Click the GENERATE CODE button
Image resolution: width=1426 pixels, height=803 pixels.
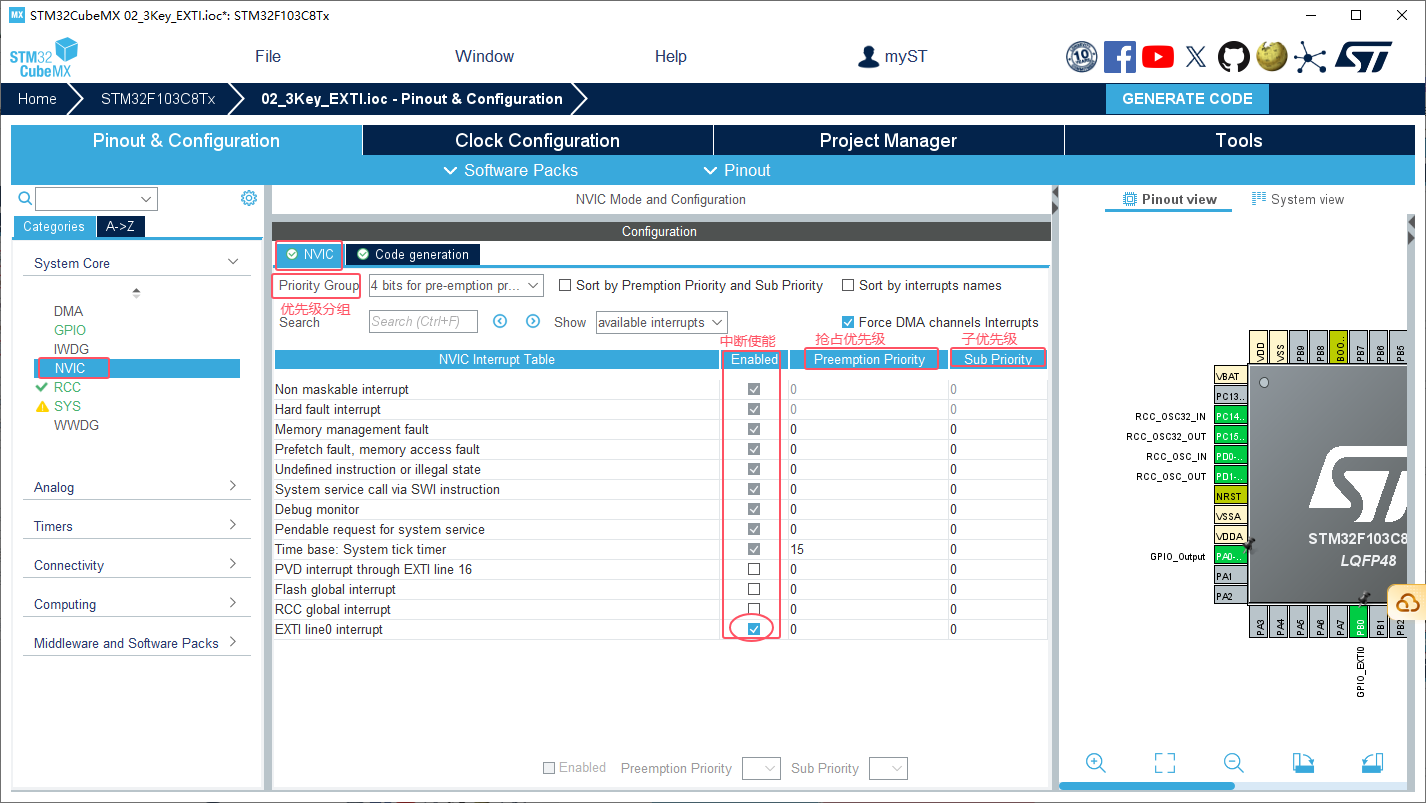click(x=1187, y=99)
